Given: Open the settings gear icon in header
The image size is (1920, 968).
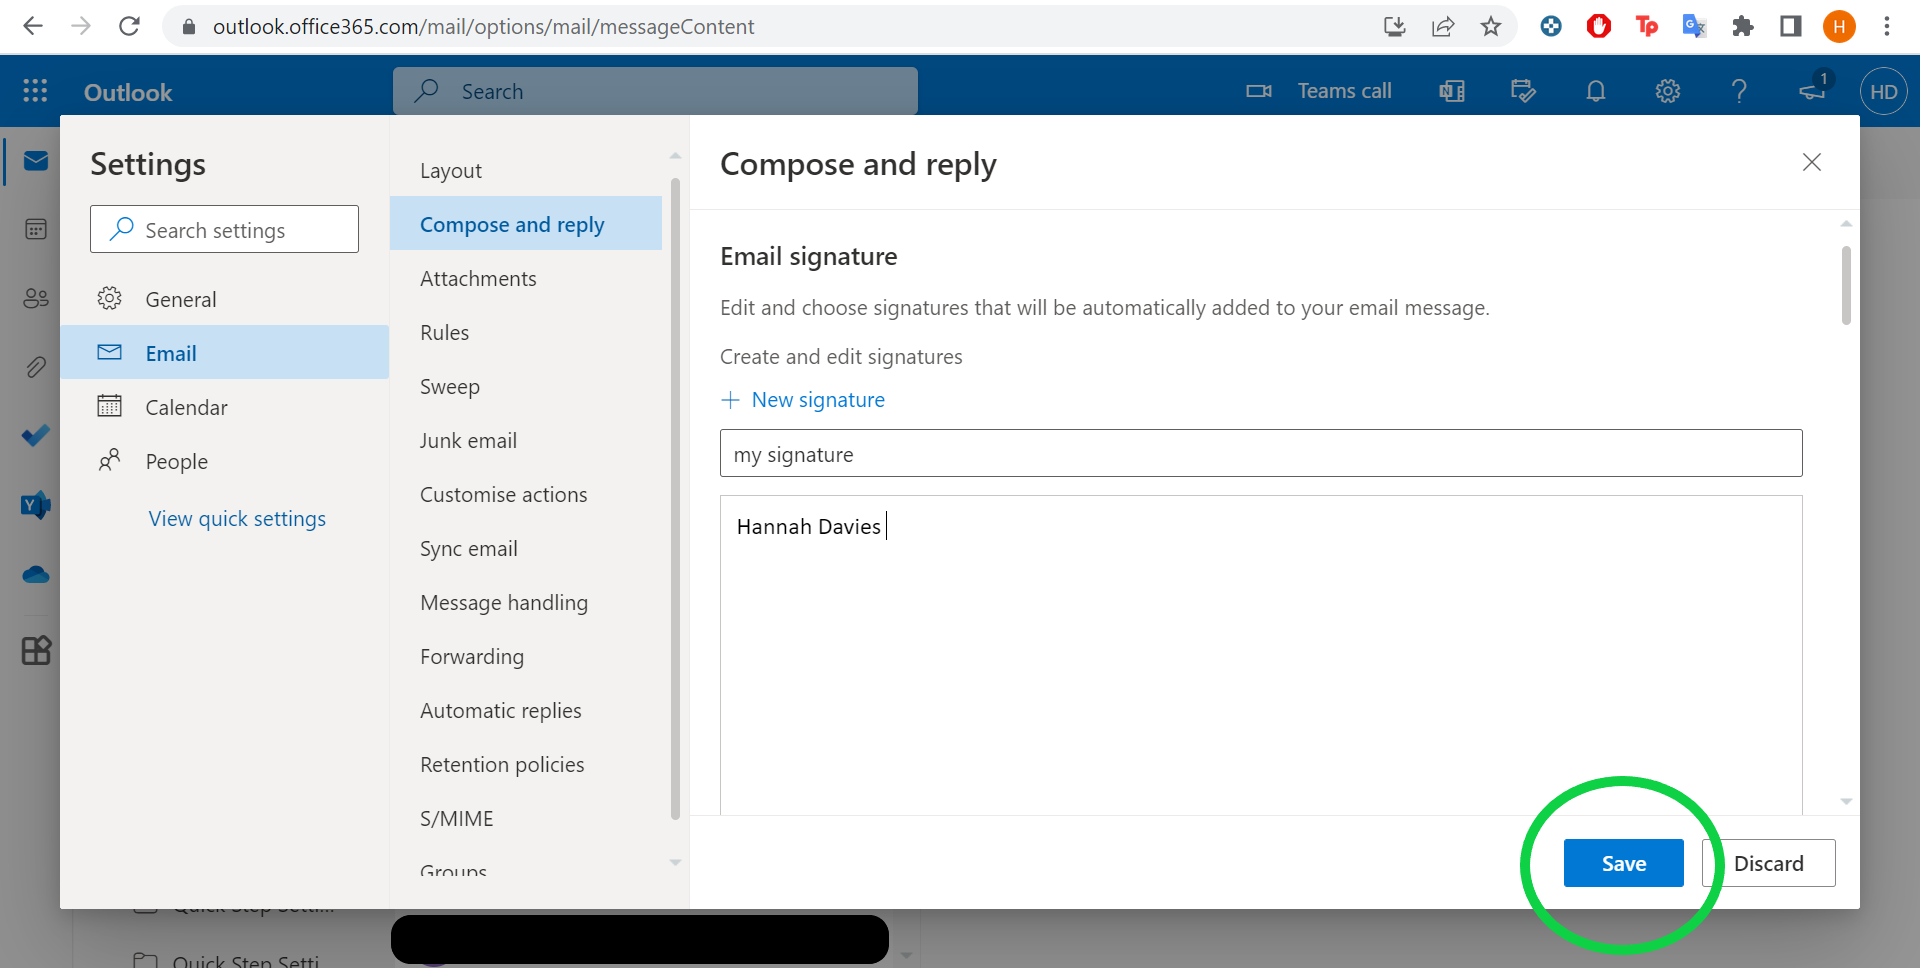Looking at the screenshot, I should pyautogui.click(x=1668, y=91).
